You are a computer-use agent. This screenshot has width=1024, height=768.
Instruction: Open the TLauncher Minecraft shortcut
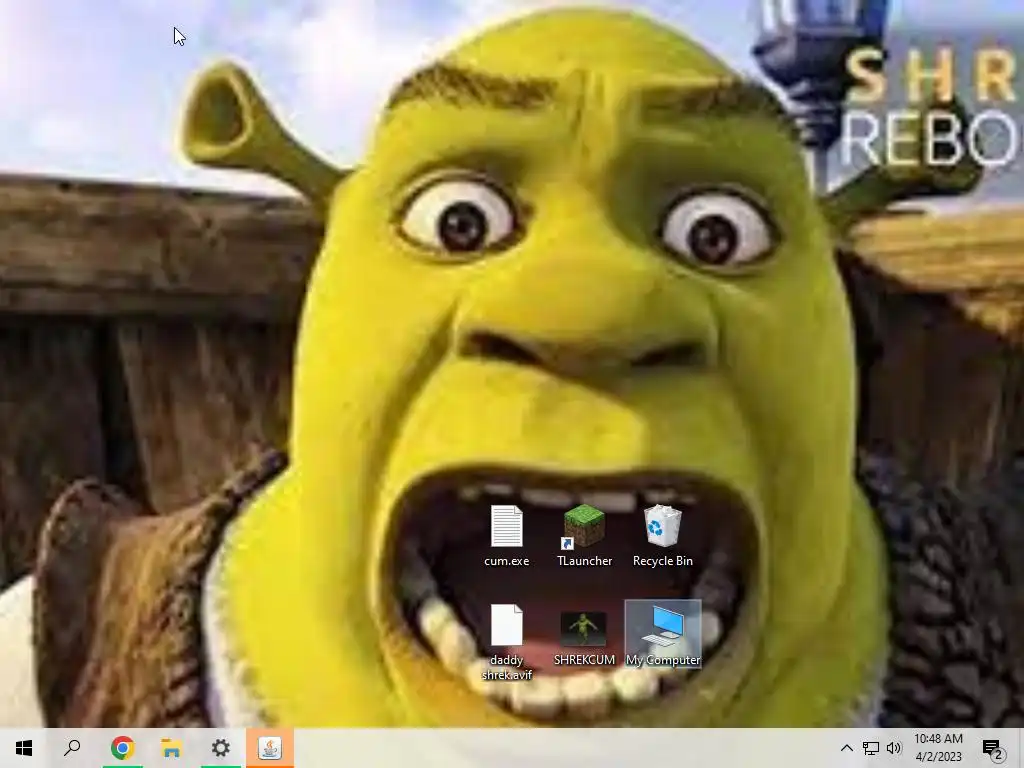coord(584,526)
